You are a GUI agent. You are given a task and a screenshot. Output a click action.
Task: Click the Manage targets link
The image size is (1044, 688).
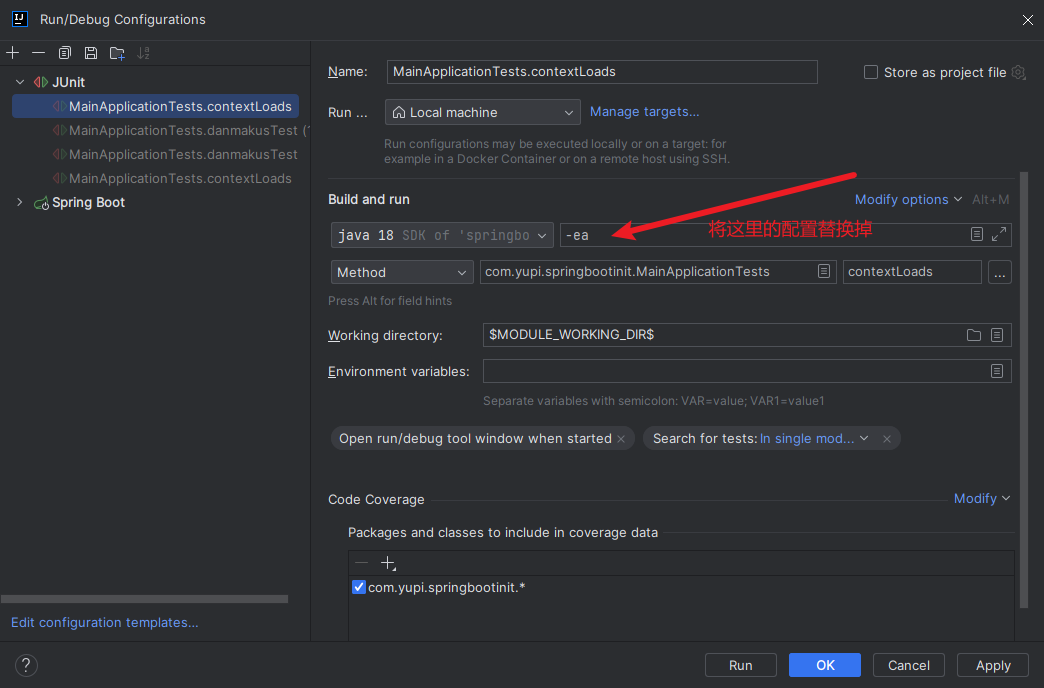[644, 112]
